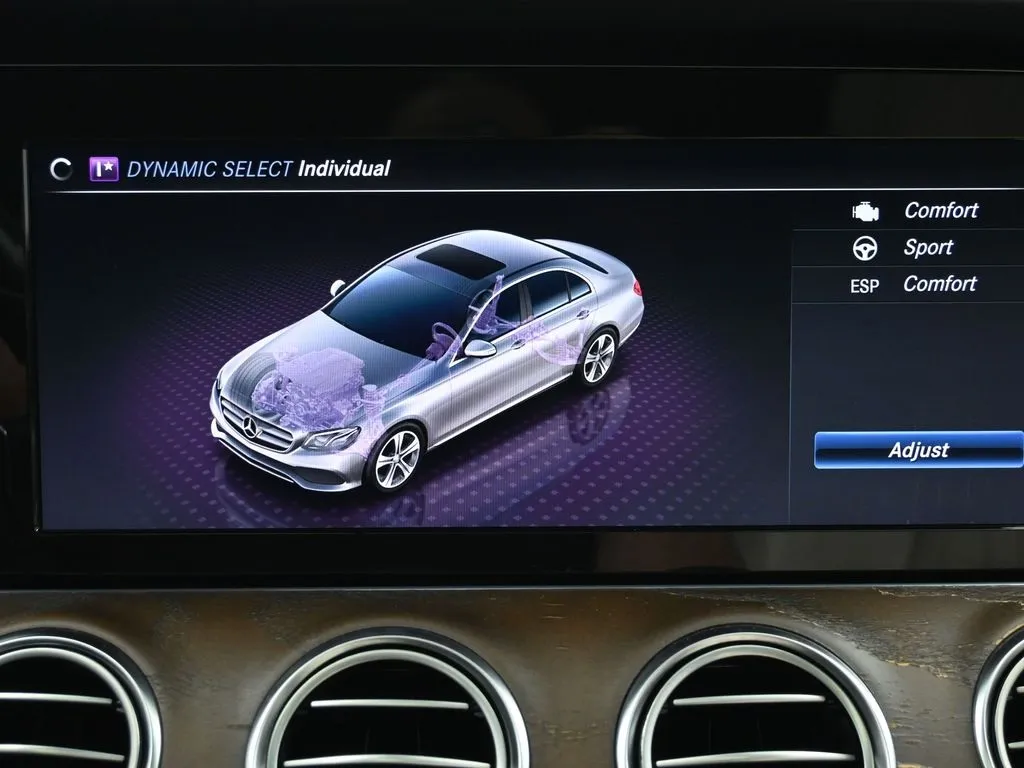
Task: Tap the ESP label
Action: [x=865, y=286]
